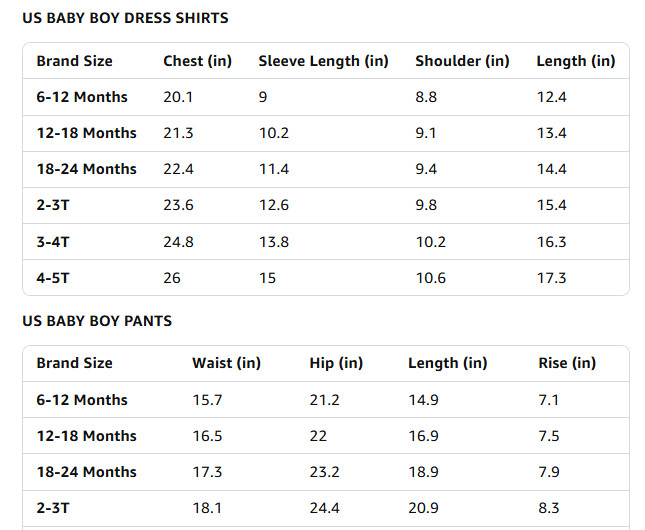Select sleeve length value 13.8

click(x=274, y=242)
